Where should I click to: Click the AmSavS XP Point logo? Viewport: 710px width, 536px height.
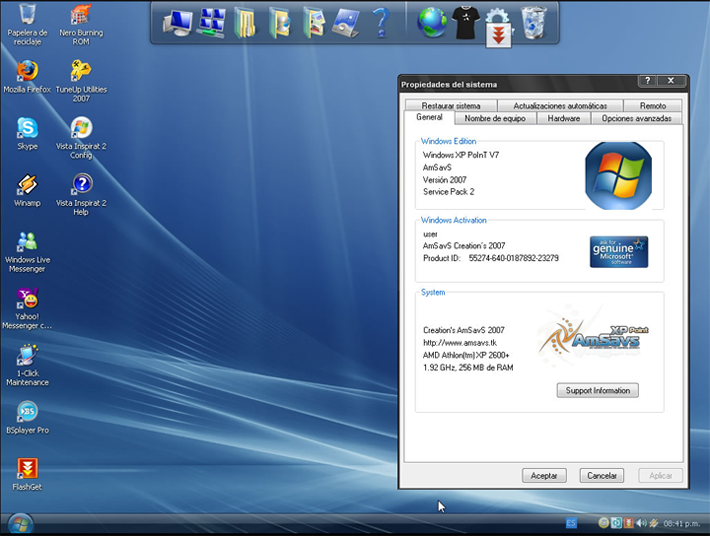[x=594, y=335]
